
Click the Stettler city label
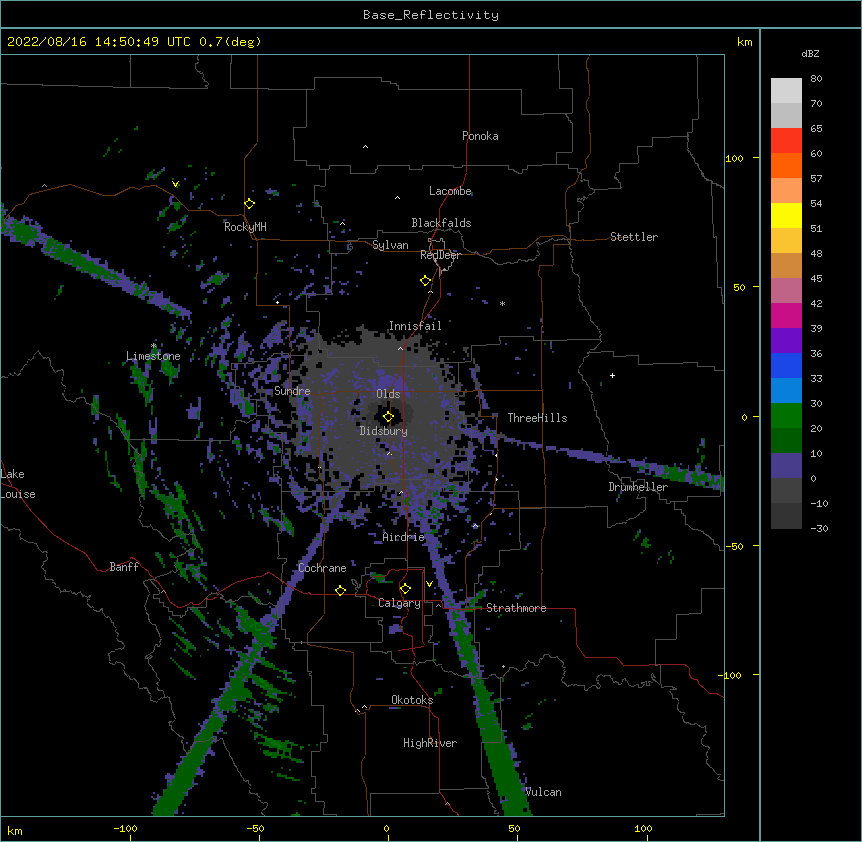[634, 237]
